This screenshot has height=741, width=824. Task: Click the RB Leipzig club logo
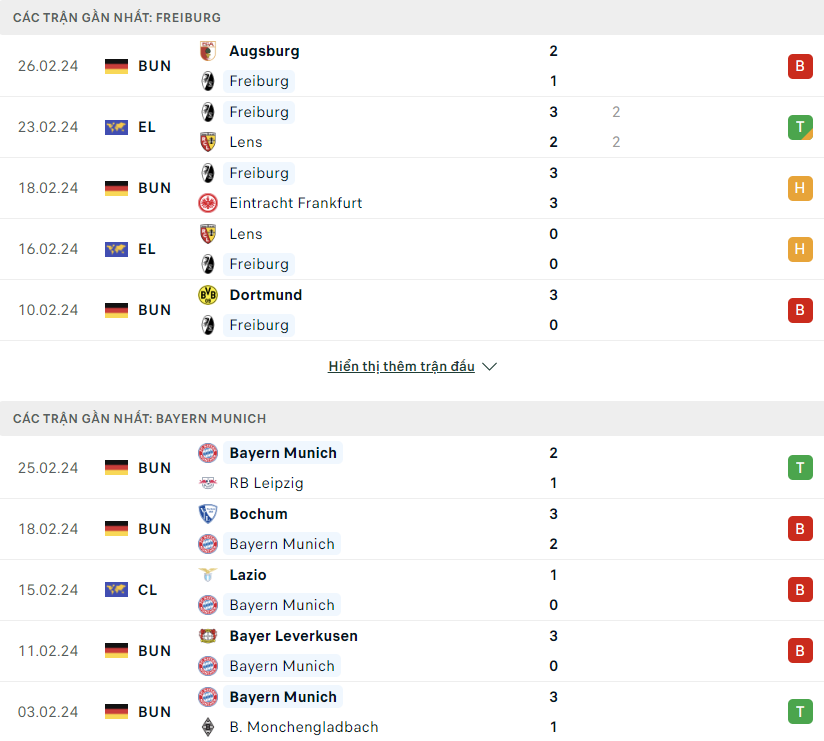[208, 483]
